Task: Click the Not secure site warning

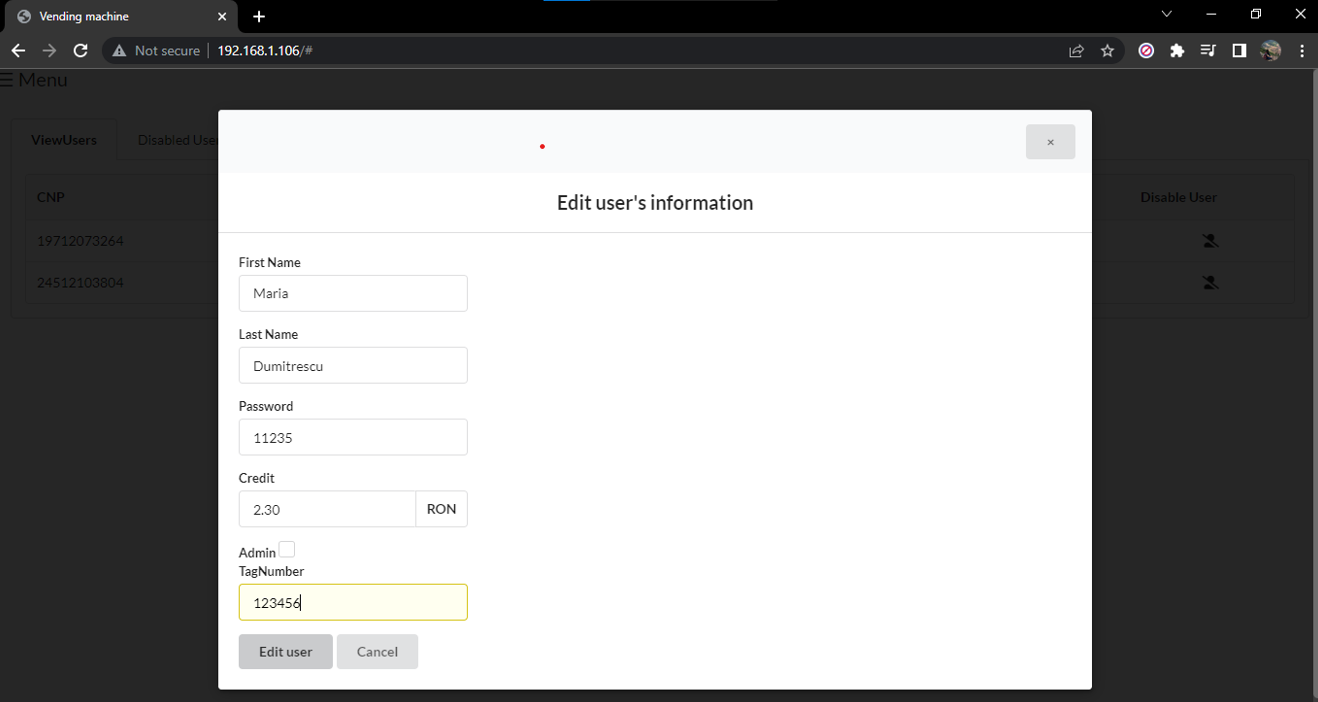Action: (156, 50)
